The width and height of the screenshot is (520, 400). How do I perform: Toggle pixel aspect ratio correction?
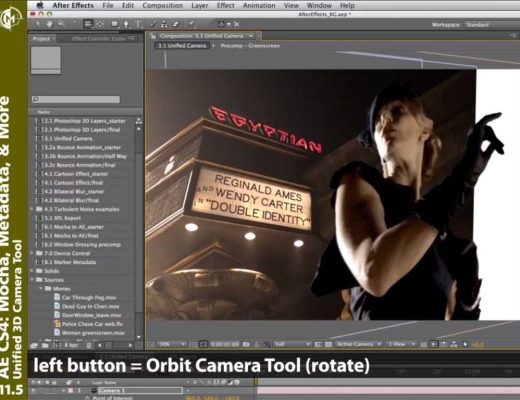tap(423, 344)
